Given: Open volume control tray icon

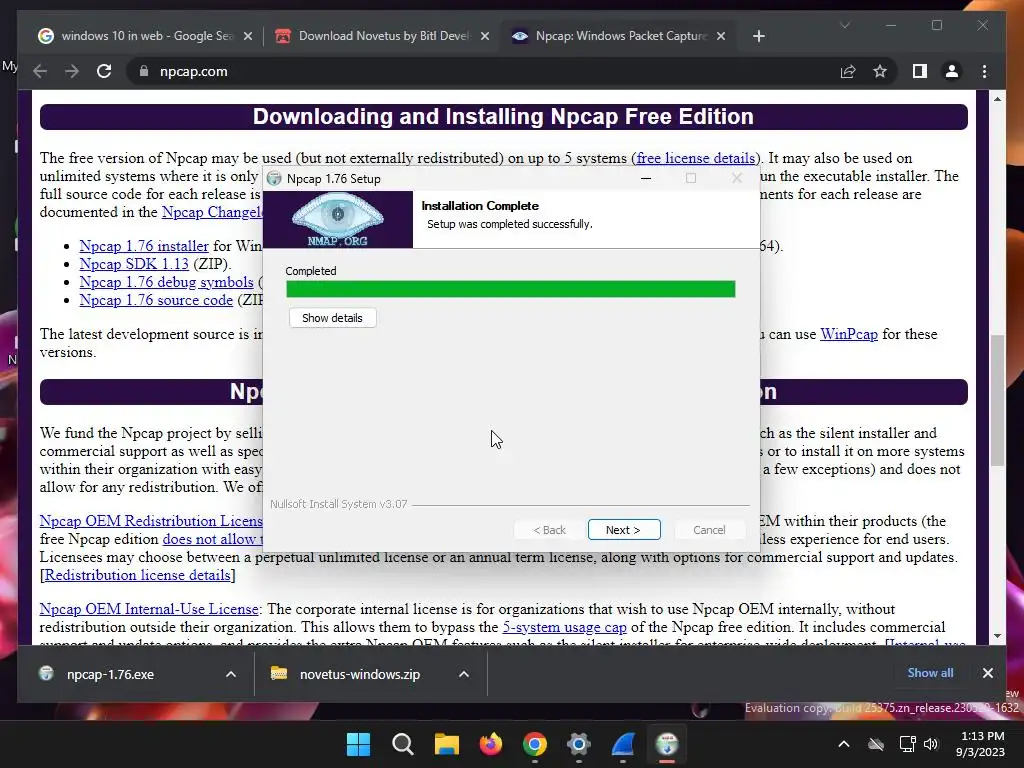Looking at the screenshot, I should tap(931, 744).
